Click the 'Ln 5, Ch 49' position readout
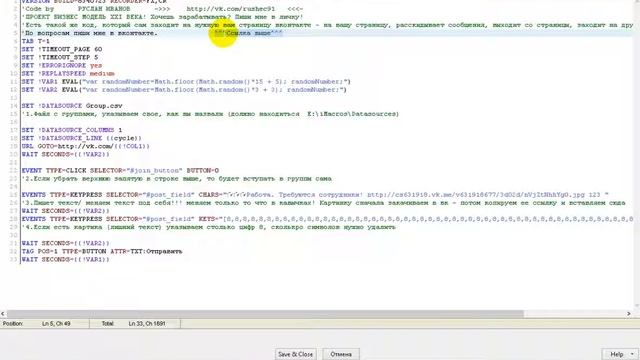 (56, 323)
